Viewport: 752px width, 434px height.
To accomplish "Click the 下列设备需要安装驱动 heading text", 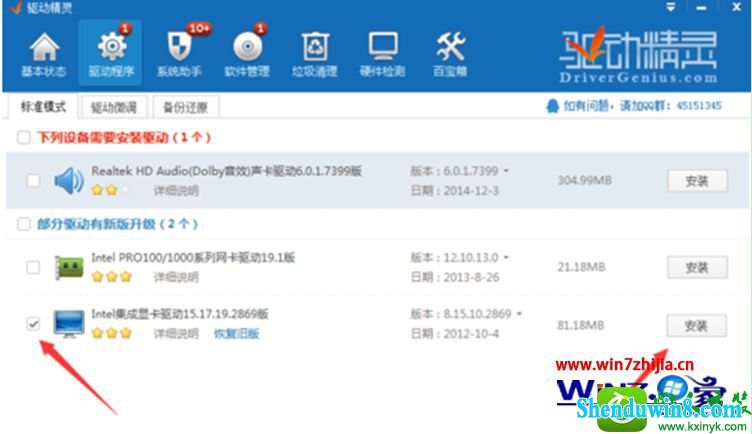I will pos(124,138).
